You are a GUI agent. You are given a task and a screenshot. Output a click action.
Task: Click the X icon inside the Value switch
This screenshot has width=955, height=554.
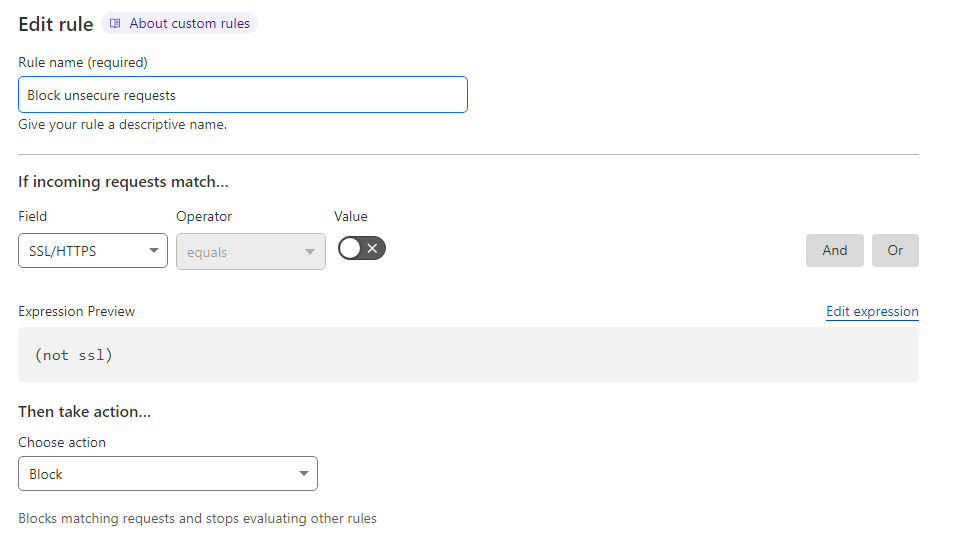click(x=372, y=248)
